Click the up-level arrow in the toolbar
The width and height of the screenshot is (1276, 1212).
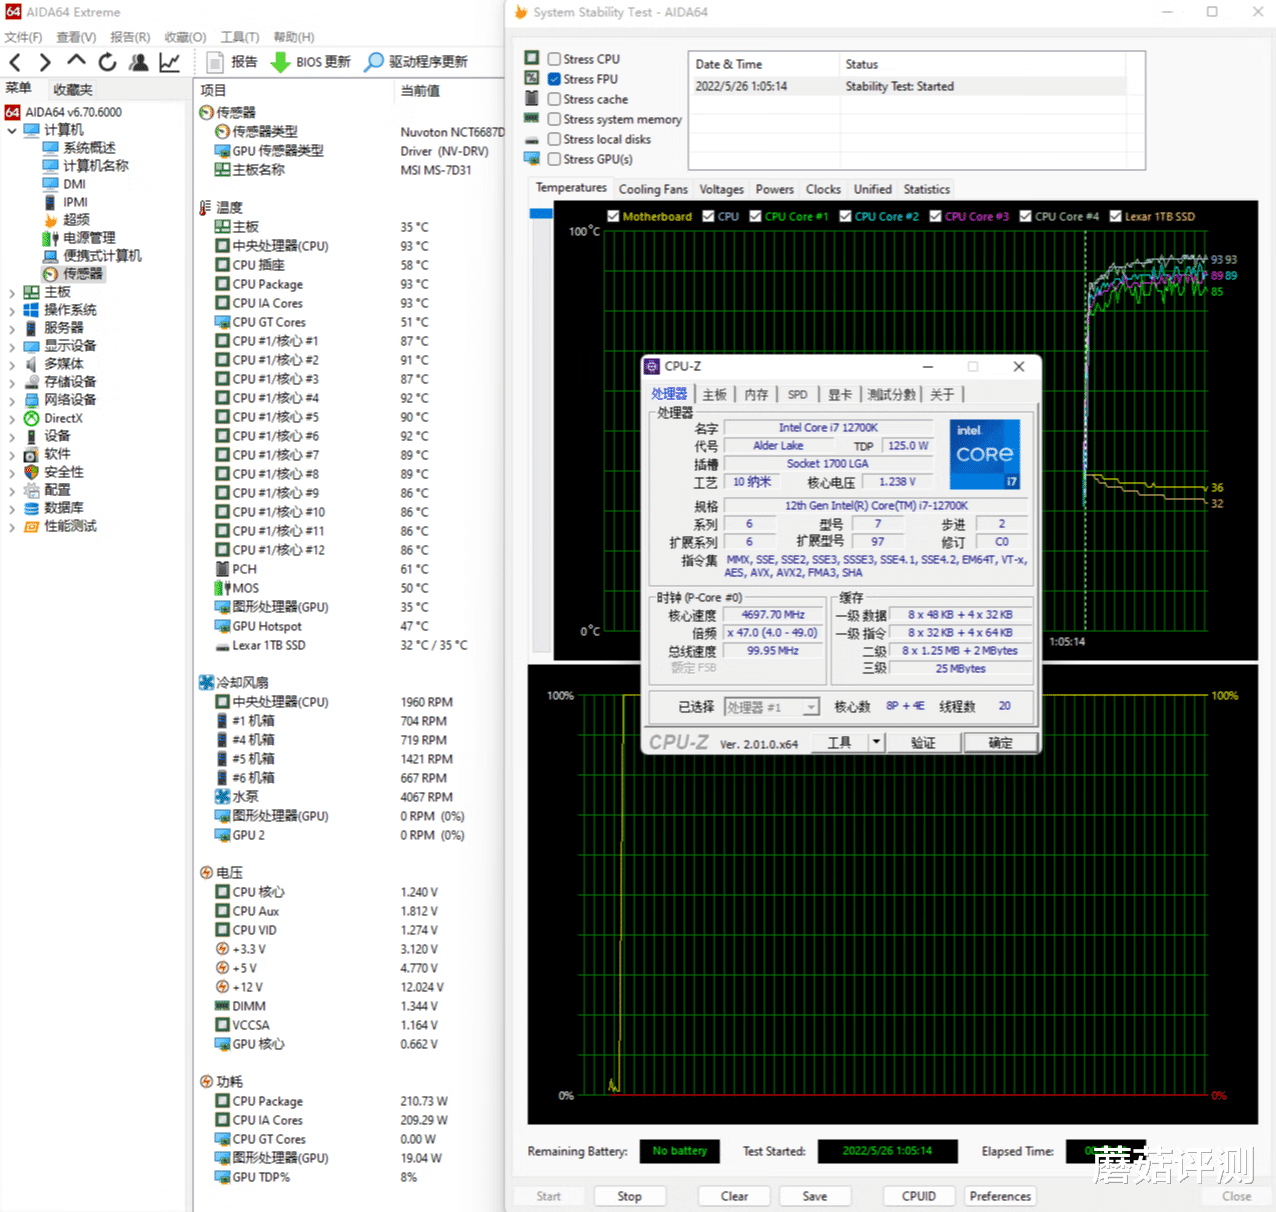tap(76, 62)
